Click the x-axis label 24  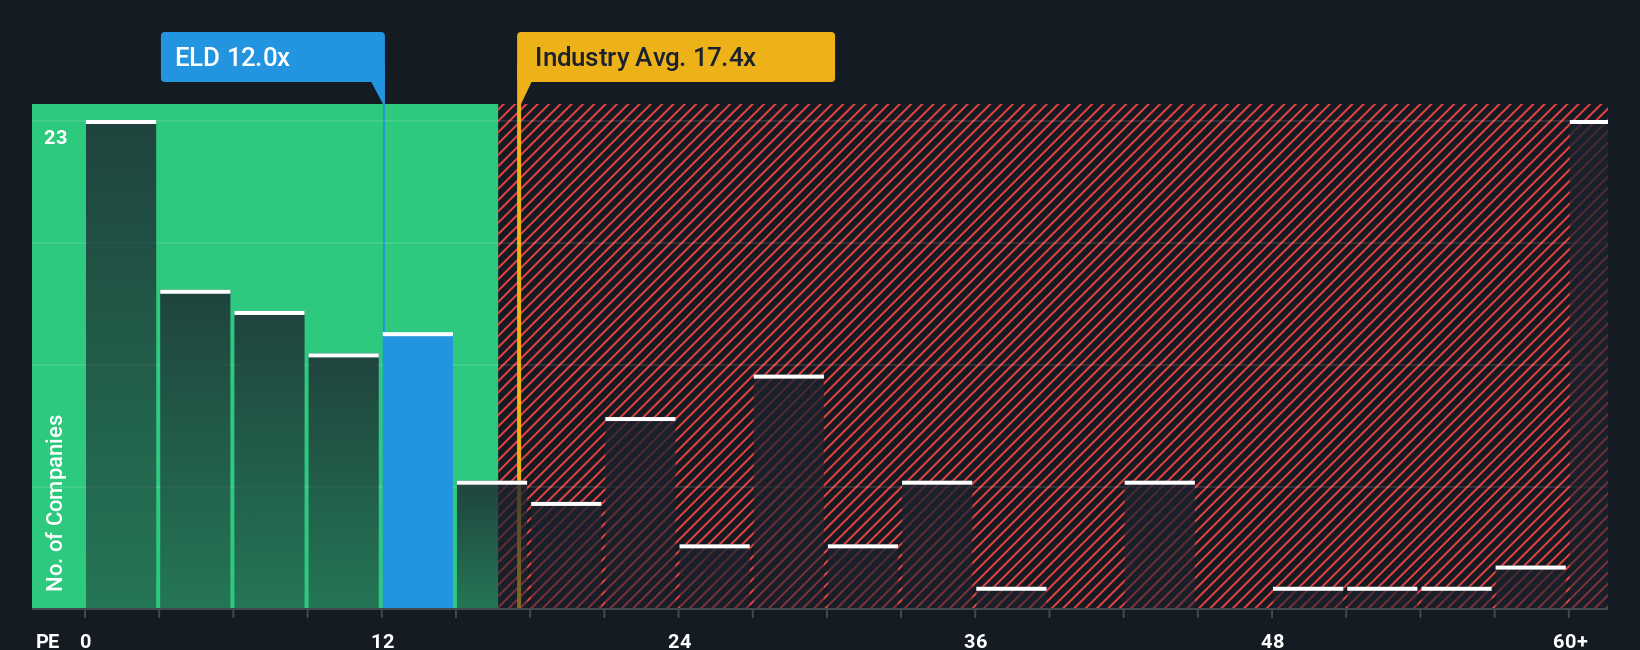click(x=680, y=640)
